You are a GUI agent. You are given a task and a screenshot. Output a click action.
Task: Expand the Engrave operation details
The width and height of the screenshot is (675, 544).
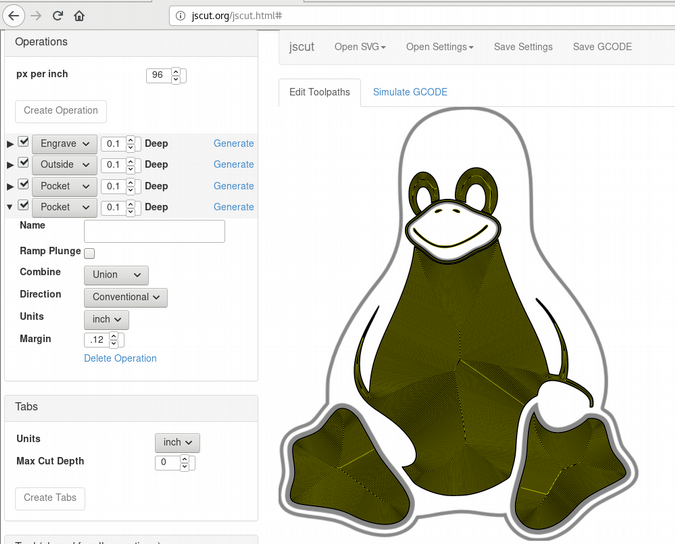pos(10,144)
